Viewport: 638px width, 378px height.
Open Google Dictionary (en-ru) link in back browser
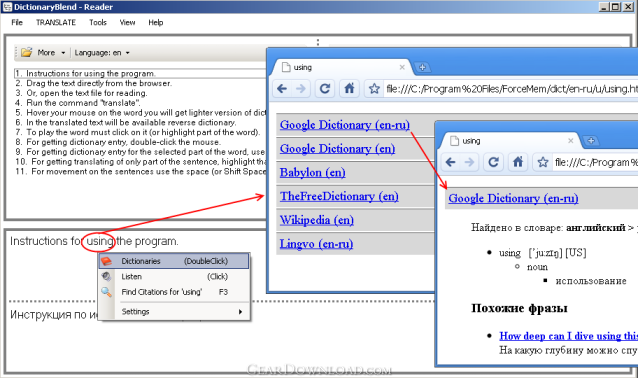pos(345,125)
